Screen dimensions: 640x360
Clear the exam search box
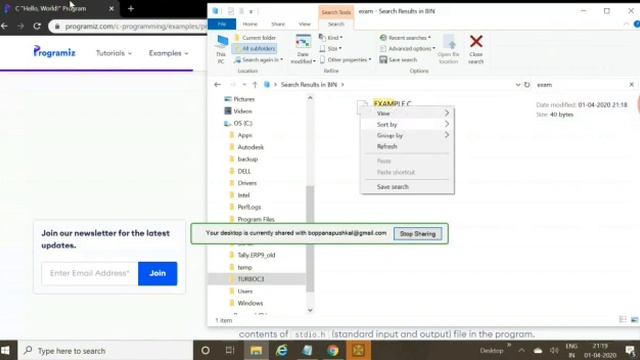coord(631,84)
